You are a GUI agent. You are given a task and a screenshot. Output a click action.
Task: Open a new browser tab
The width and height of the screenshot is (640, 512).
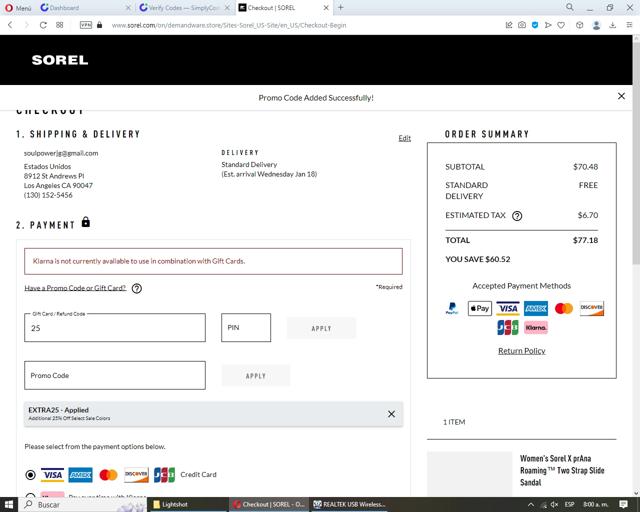coord(341,7)
